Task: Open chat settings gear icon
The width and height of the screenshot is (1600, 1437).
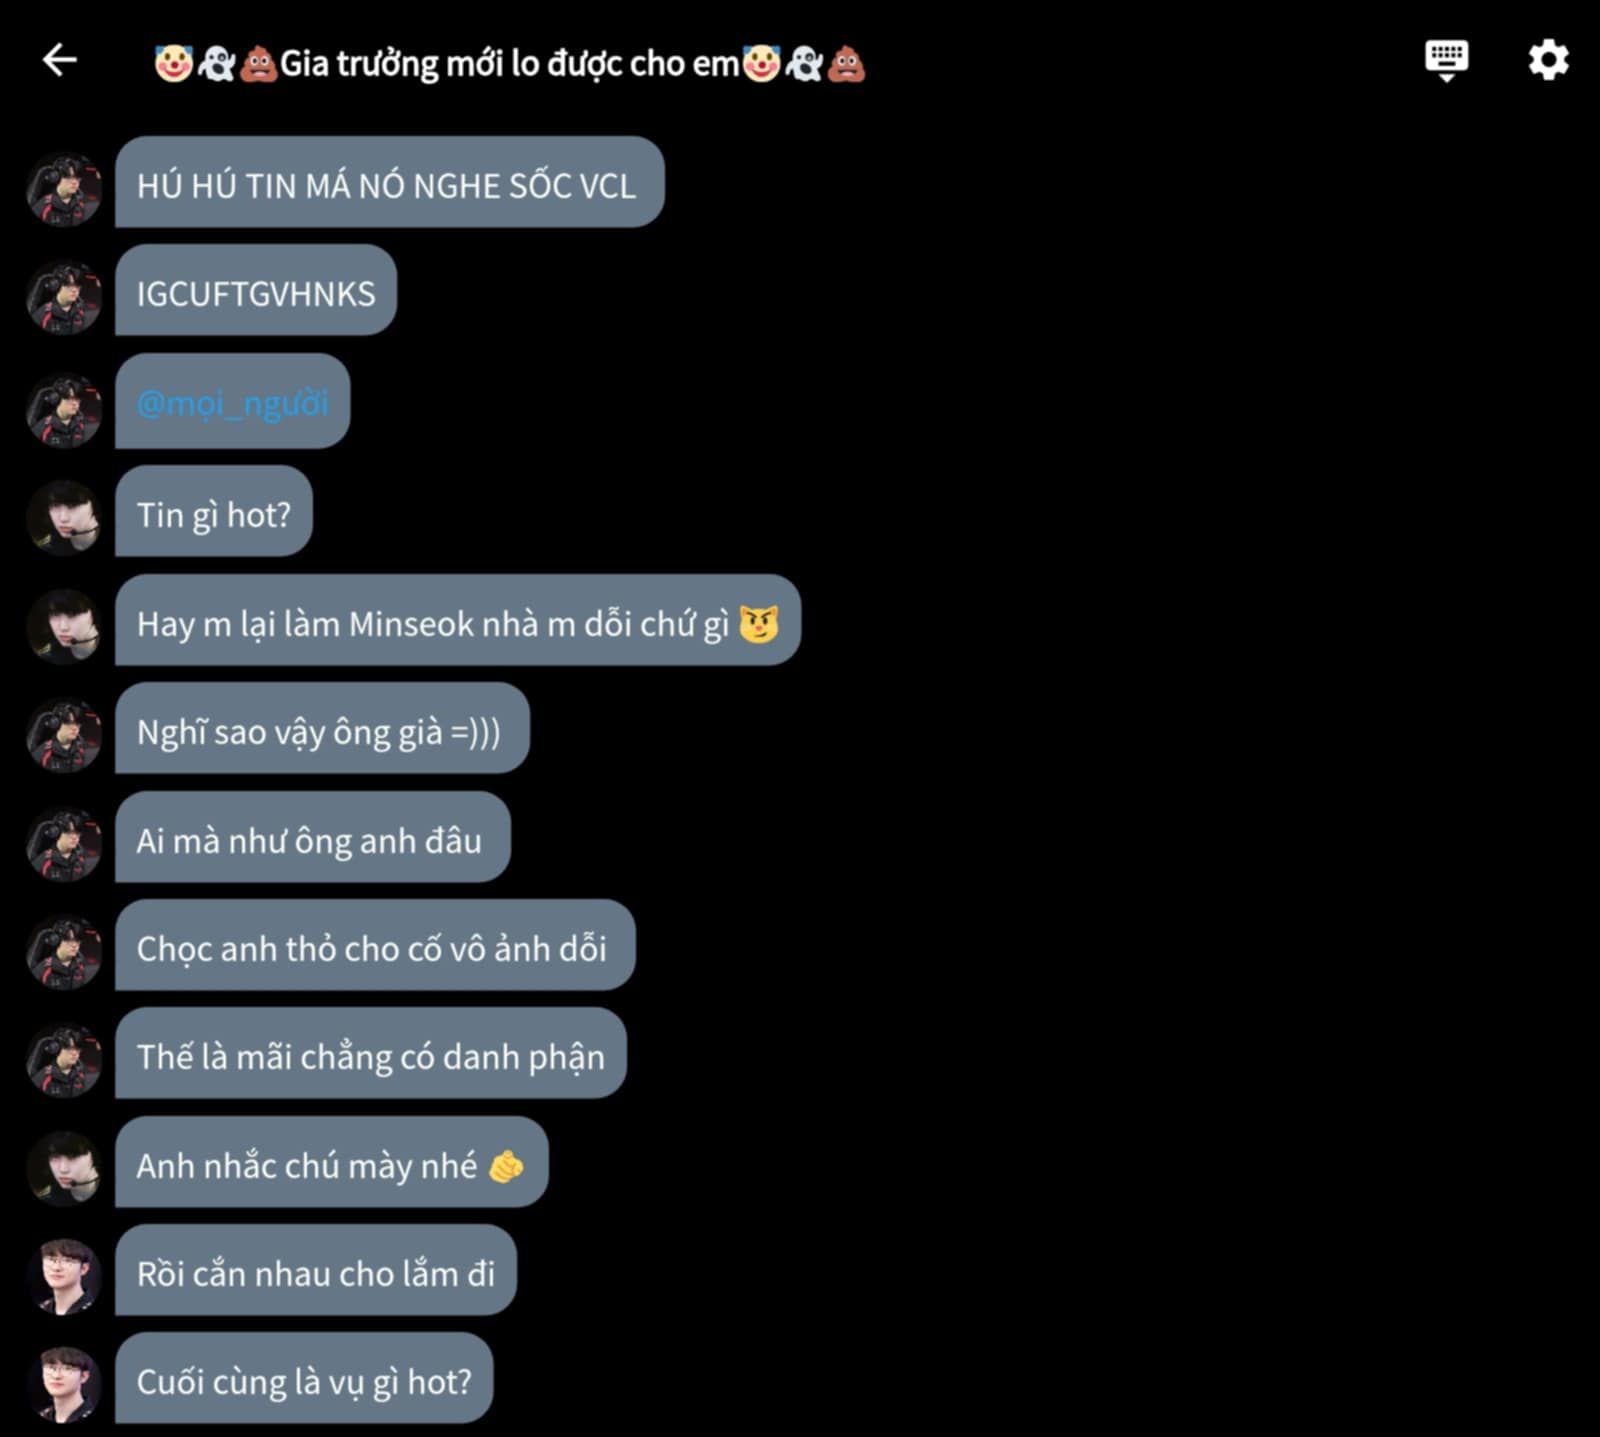Action: click(x=1548, y=60)
